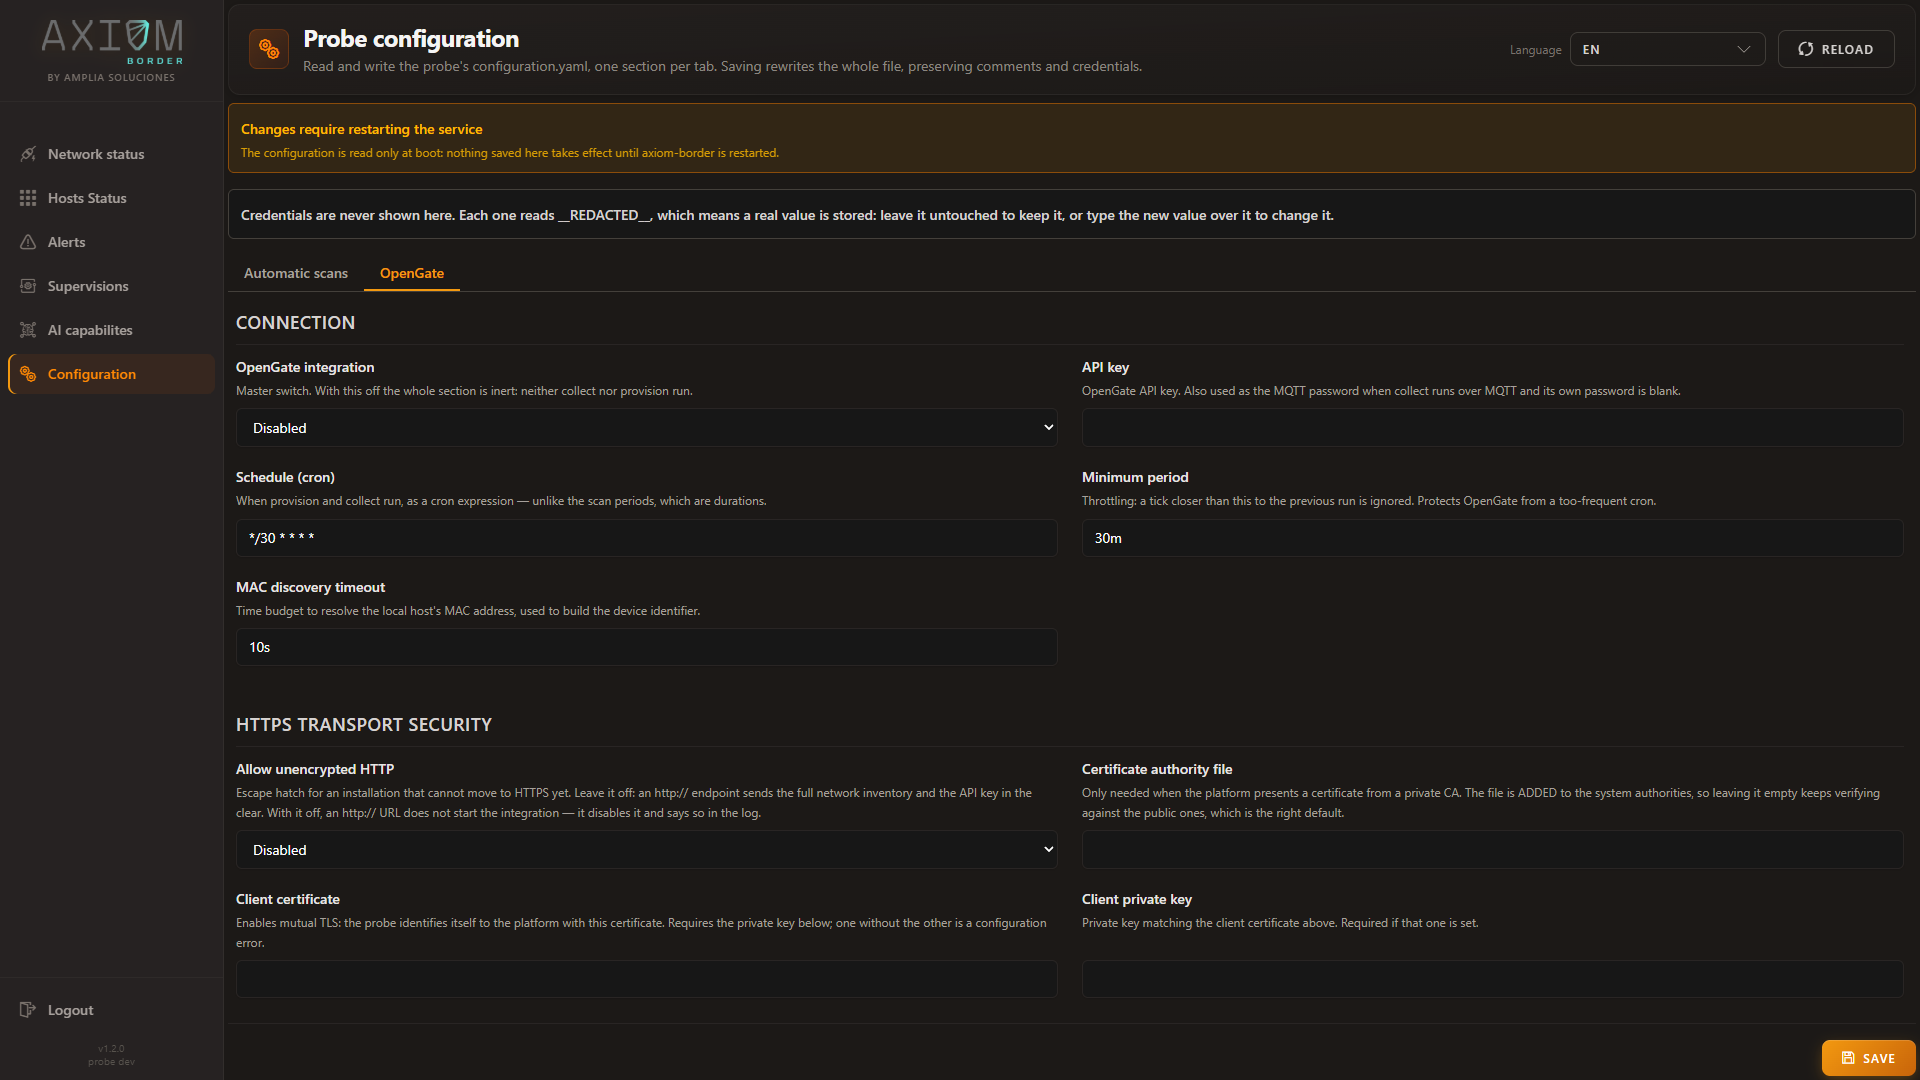The width and height of the screenshot is (1920, 1080).
Task: Click the Configuration gears icon in sidebar
Action: point(28,374)
